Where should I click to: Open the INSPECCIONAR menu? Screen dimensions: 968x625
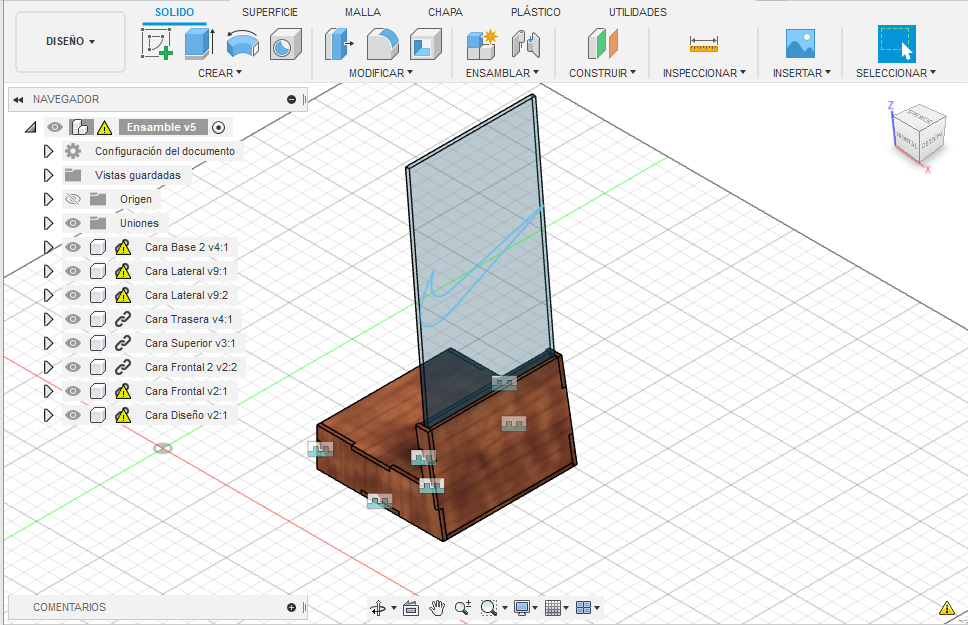[x=704, y=73]
